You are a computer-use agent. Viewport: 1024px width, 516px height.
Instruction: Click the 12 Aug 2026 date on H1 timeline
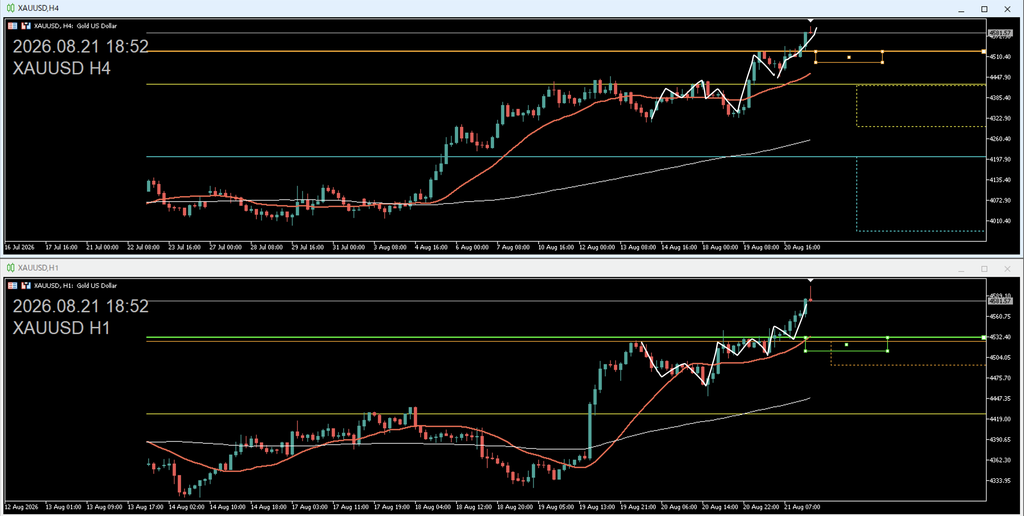[x=20, y=506]
